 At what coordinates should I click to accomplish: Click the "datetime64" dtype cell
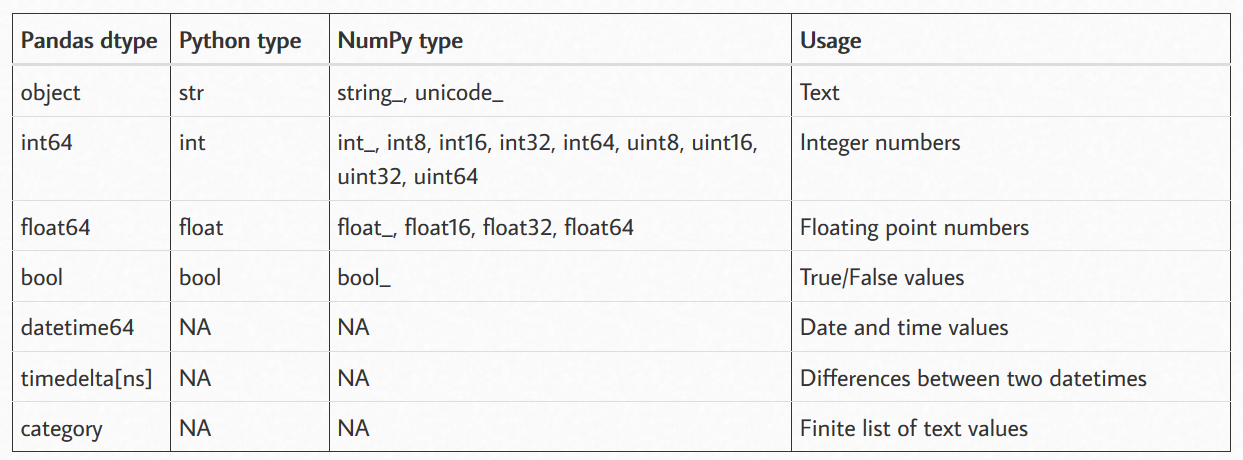77,327
